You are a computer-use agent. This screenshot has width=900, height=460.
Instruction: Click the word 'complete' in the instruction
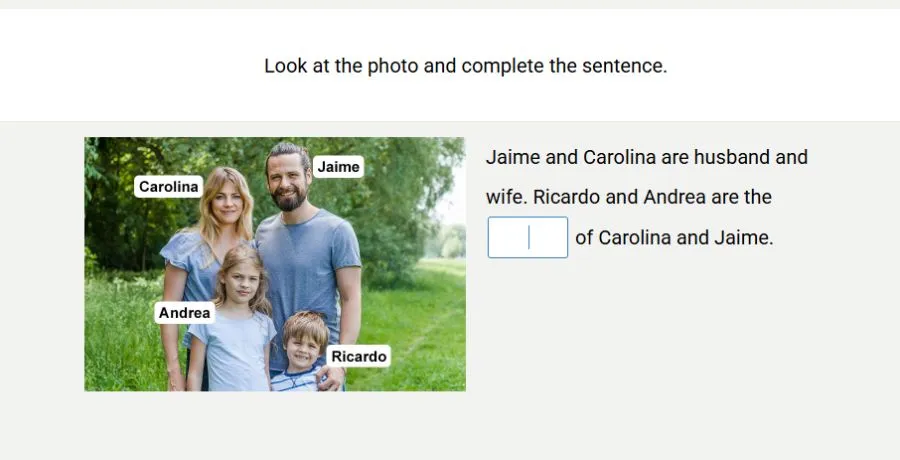click(x=506, y=66)
